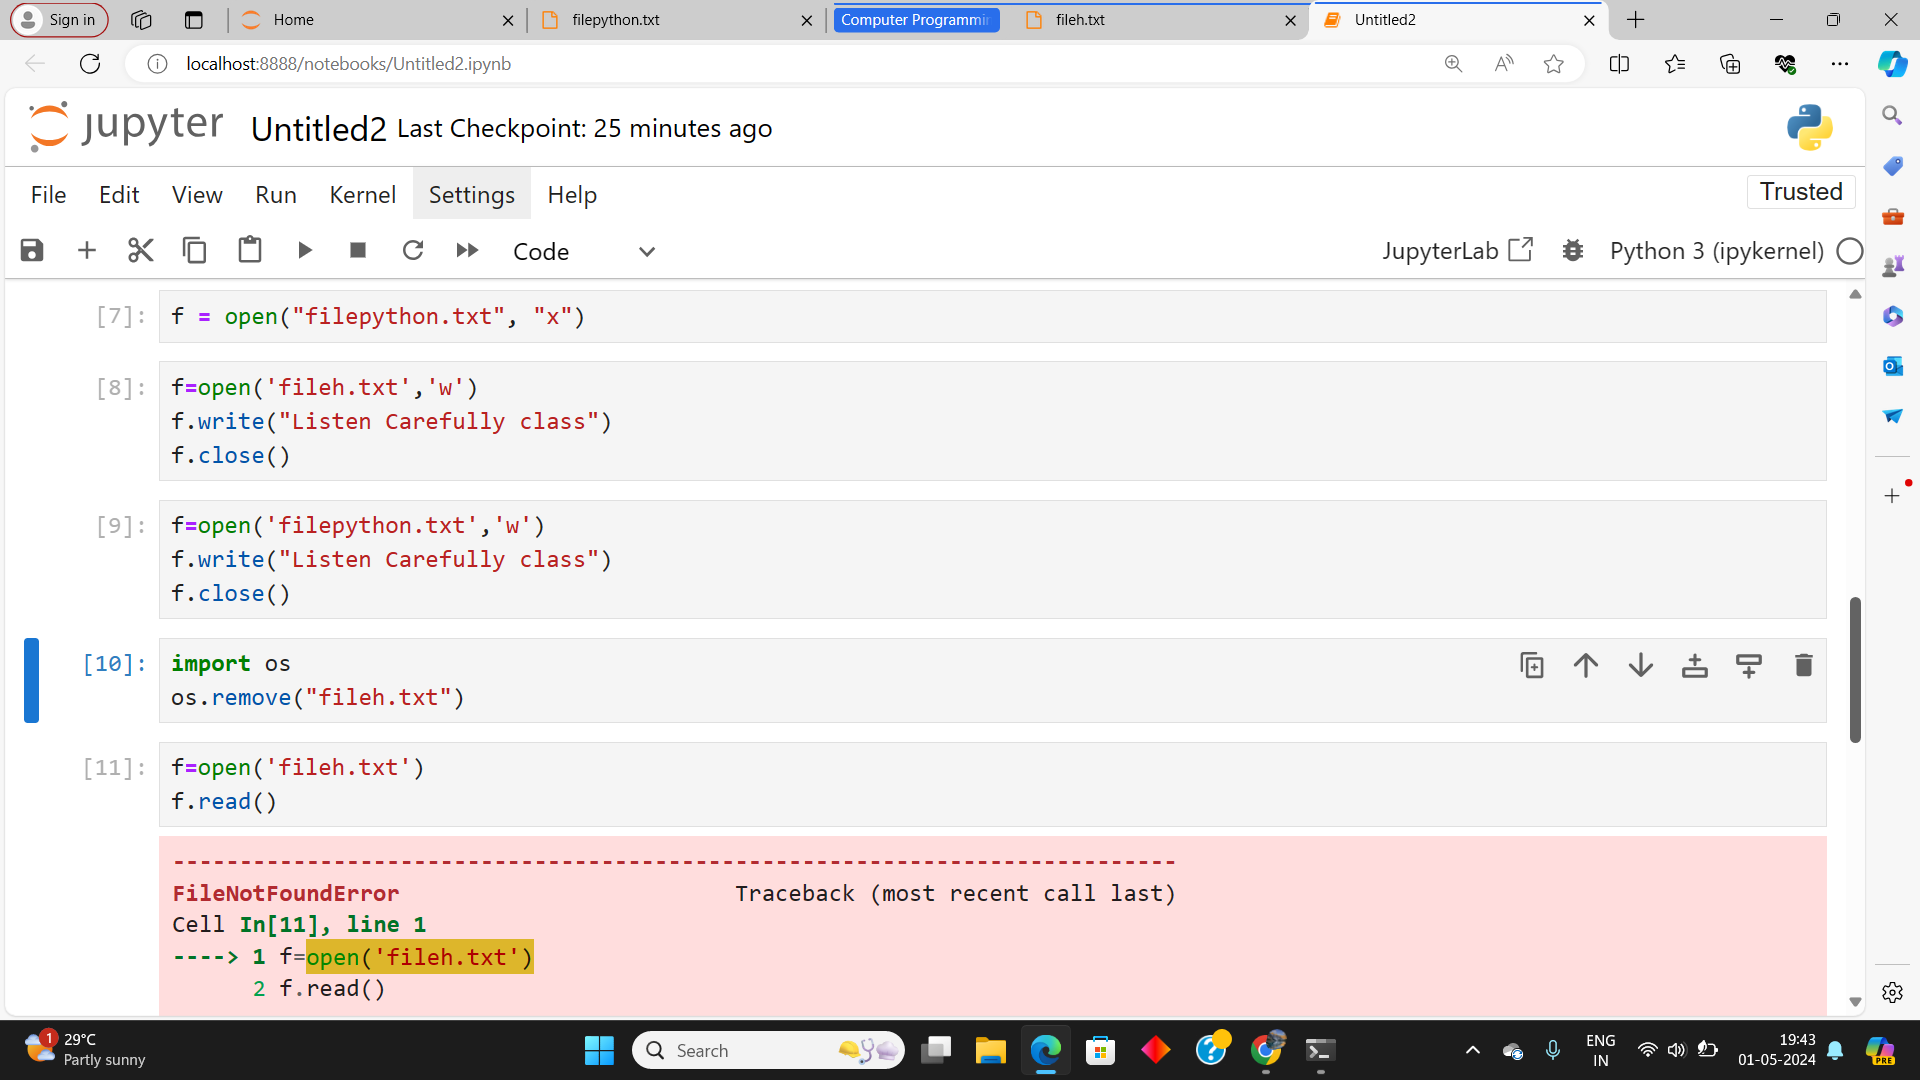The height and width of the screenshot is (1080, 1920).
Task: Click the Trusted notebook indicator
Action: coord(1800,191)
